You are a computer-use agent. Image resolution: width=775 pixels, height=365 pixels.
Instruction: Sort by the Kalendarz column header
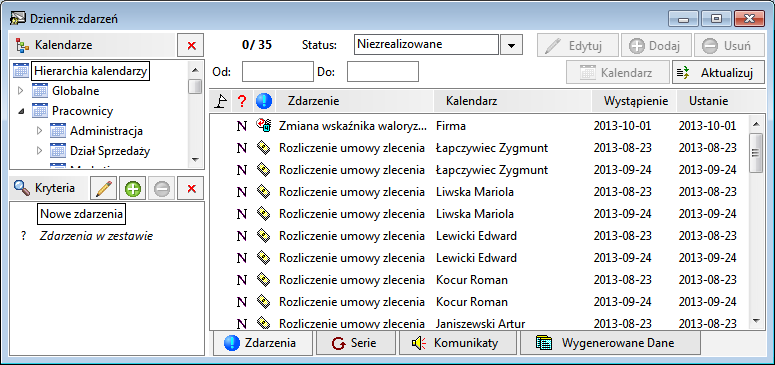[x=513, y=101]
